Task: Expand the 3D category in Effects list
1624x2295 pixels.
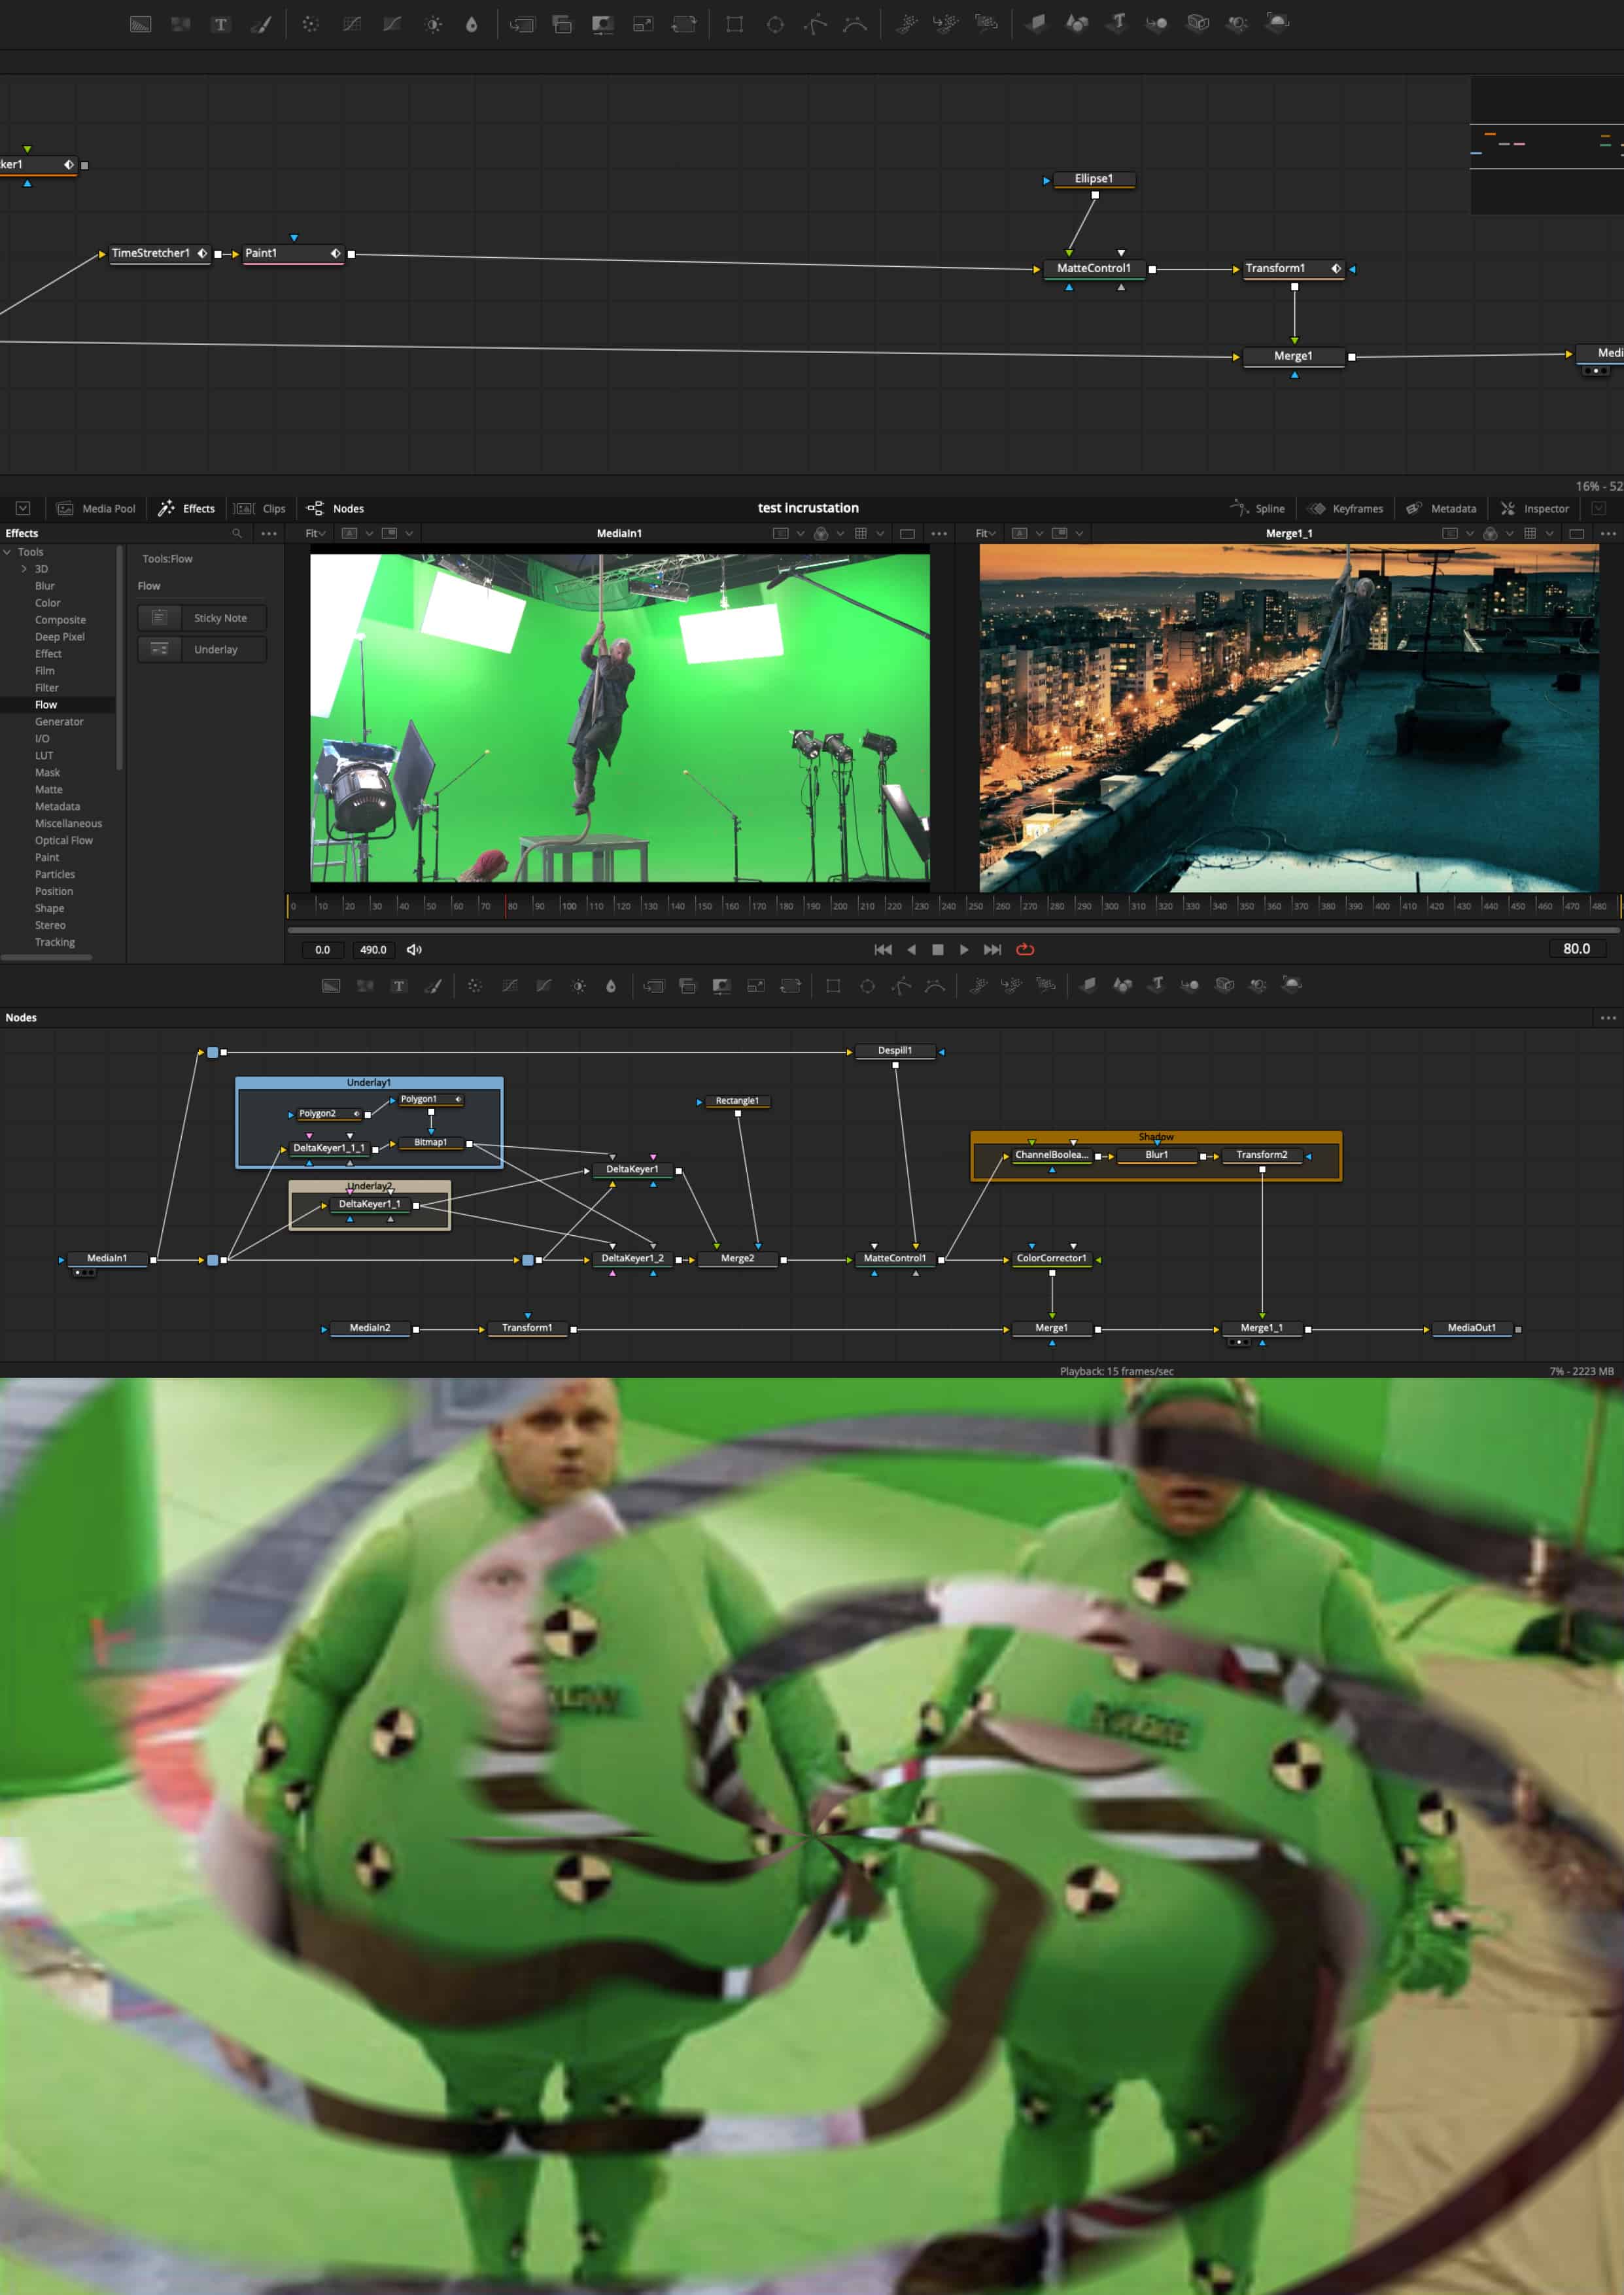Action: 24,569
